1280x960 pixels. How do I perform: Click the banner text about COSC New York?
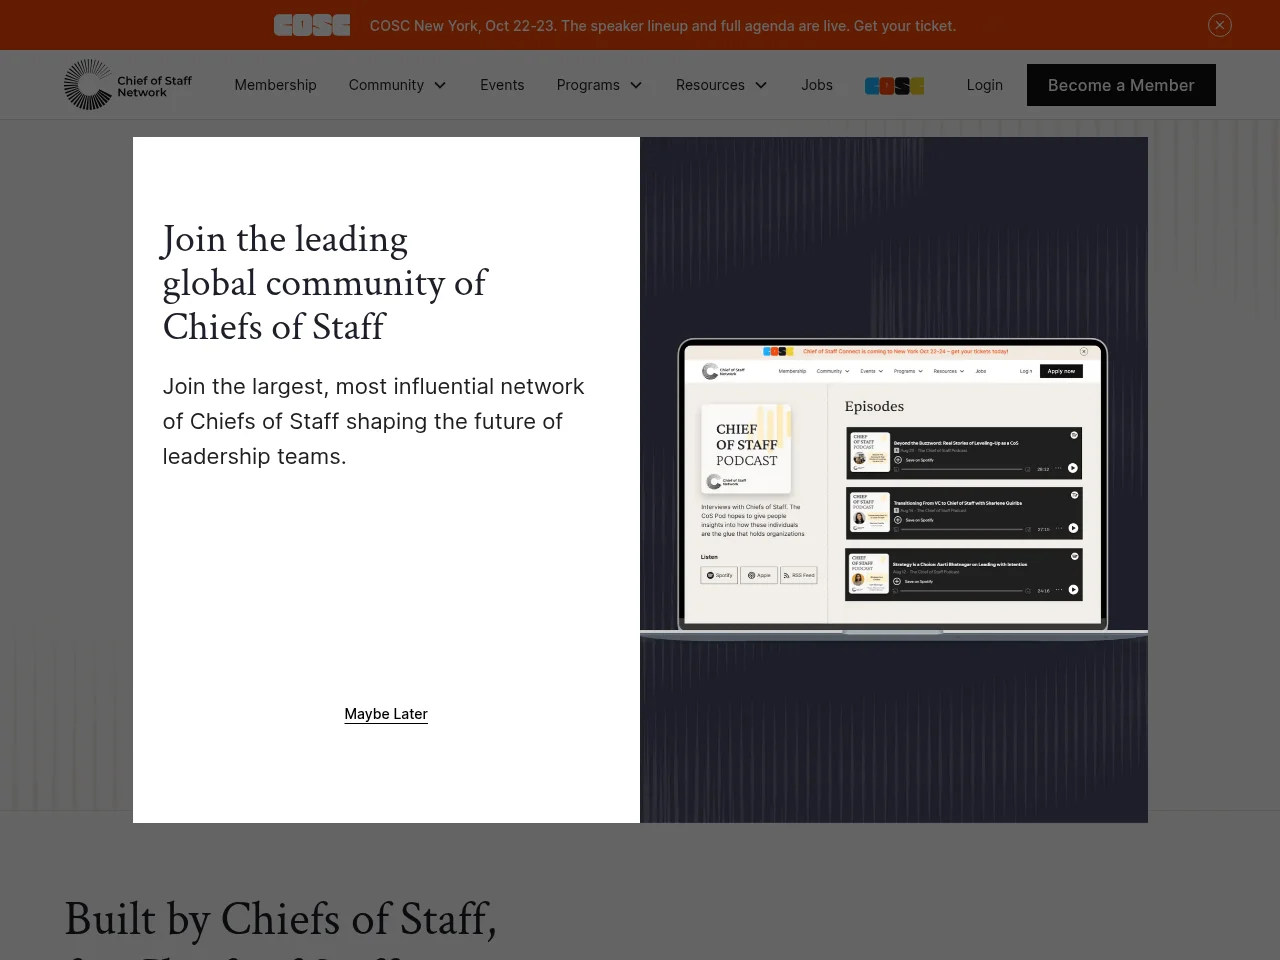pos(663,25)
